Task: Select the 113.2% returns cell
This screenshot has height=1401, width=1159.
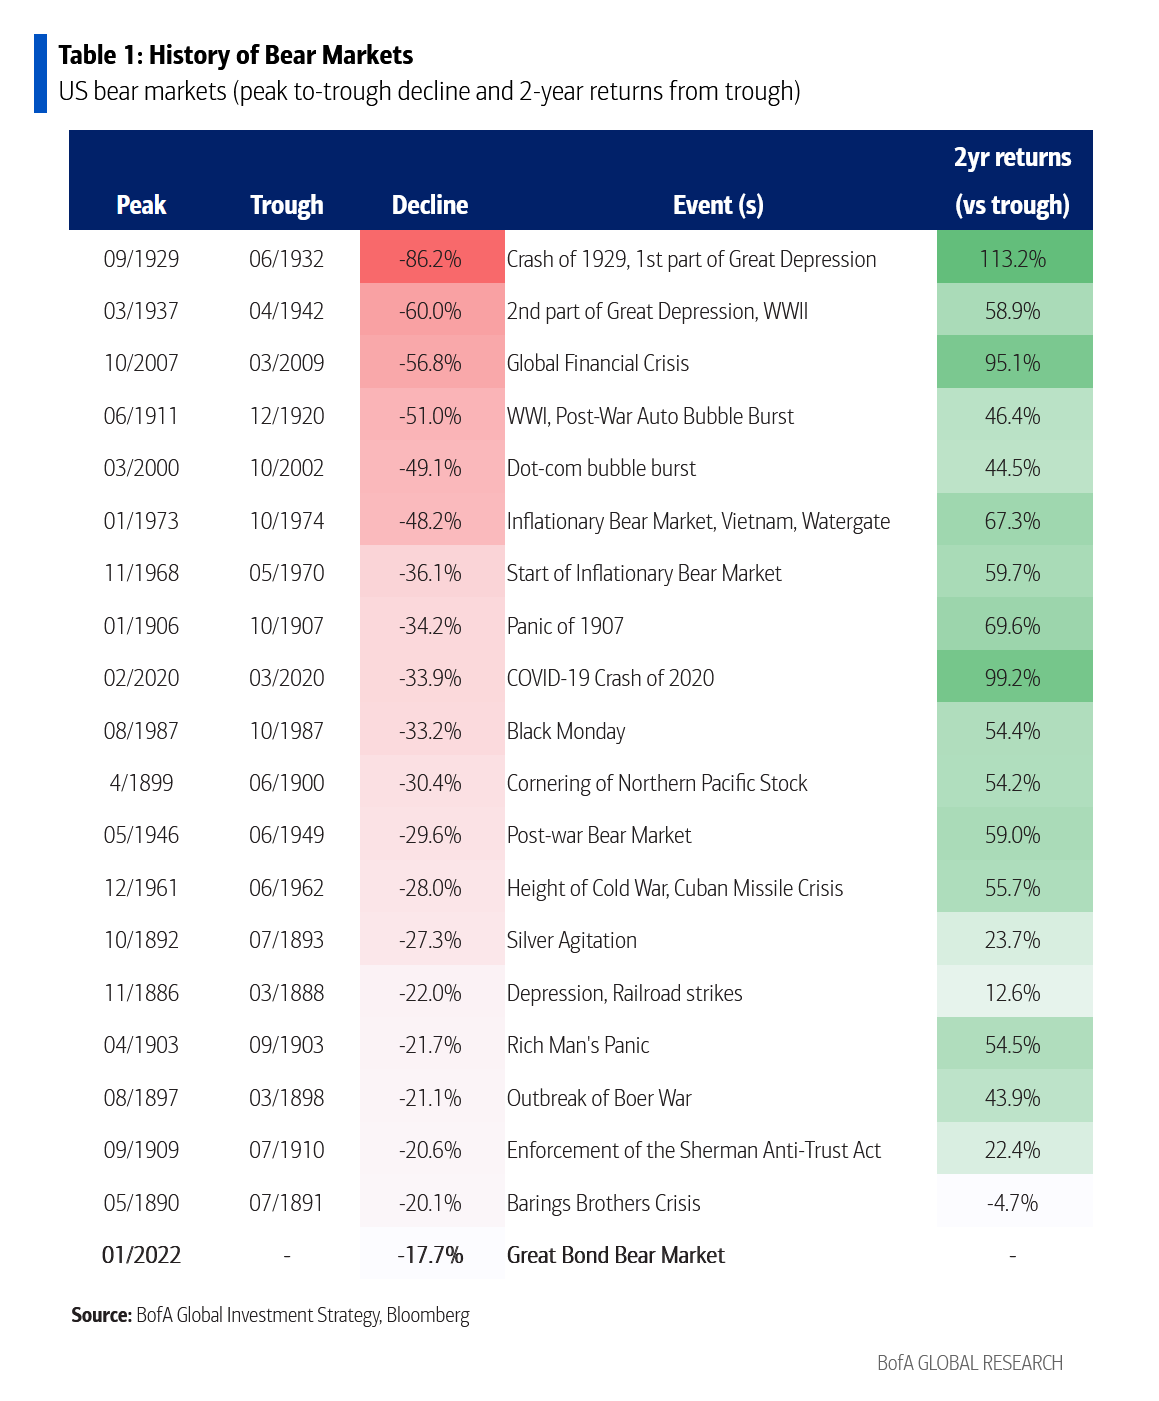Action: tap(1014, 258)
